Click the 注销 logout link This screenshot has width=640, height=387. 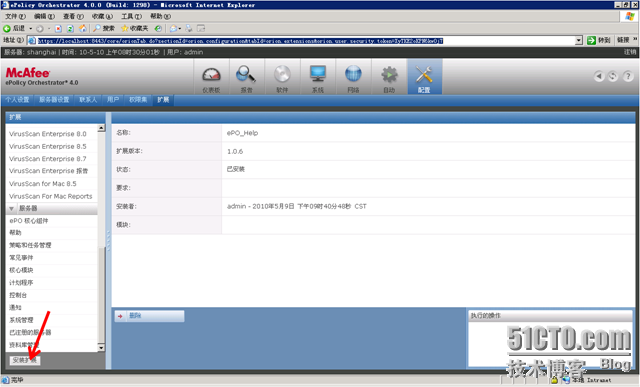coord(630,52)
